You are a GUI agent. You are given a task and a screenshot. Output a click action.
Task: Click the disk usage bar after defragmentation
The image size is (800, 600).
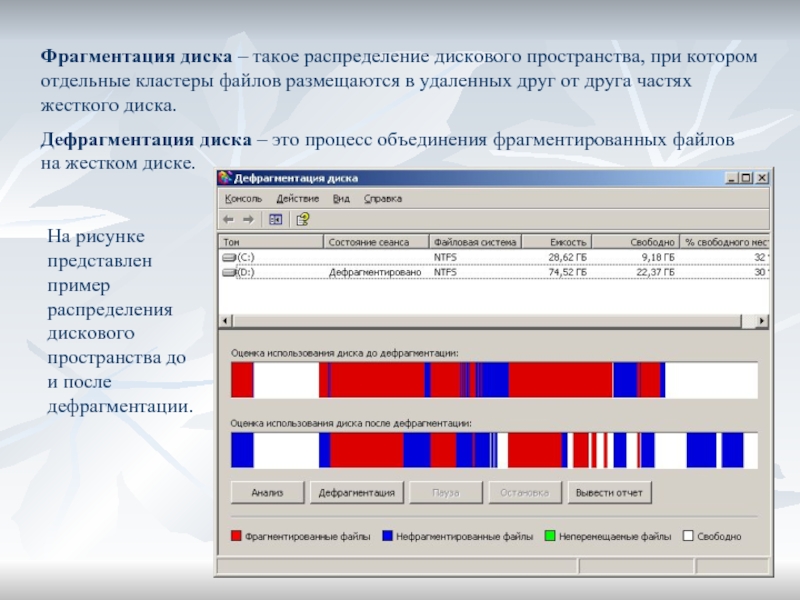point(494,450)
